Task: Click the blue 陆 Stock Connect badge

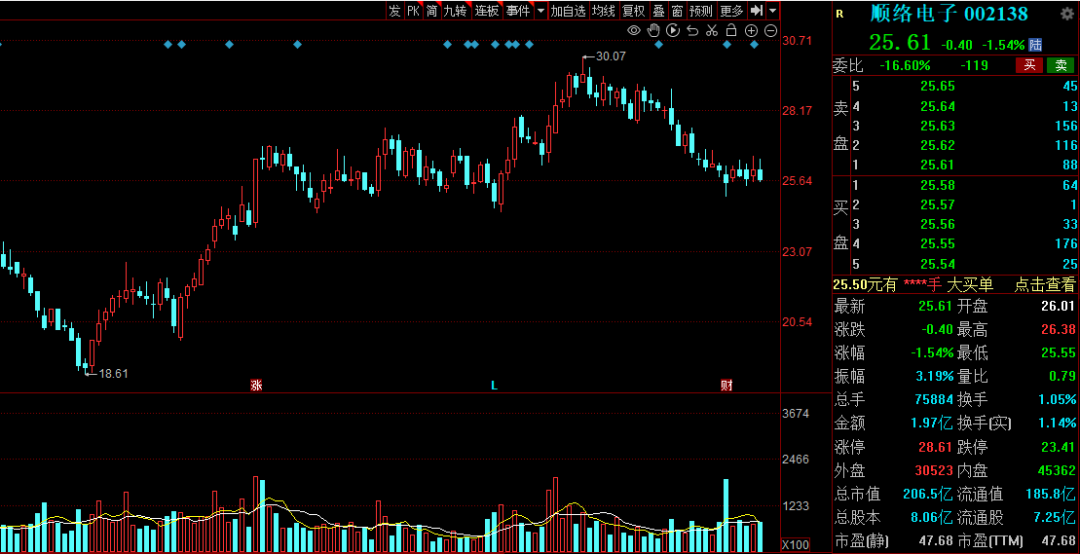Action: (x=1036, y=44)
